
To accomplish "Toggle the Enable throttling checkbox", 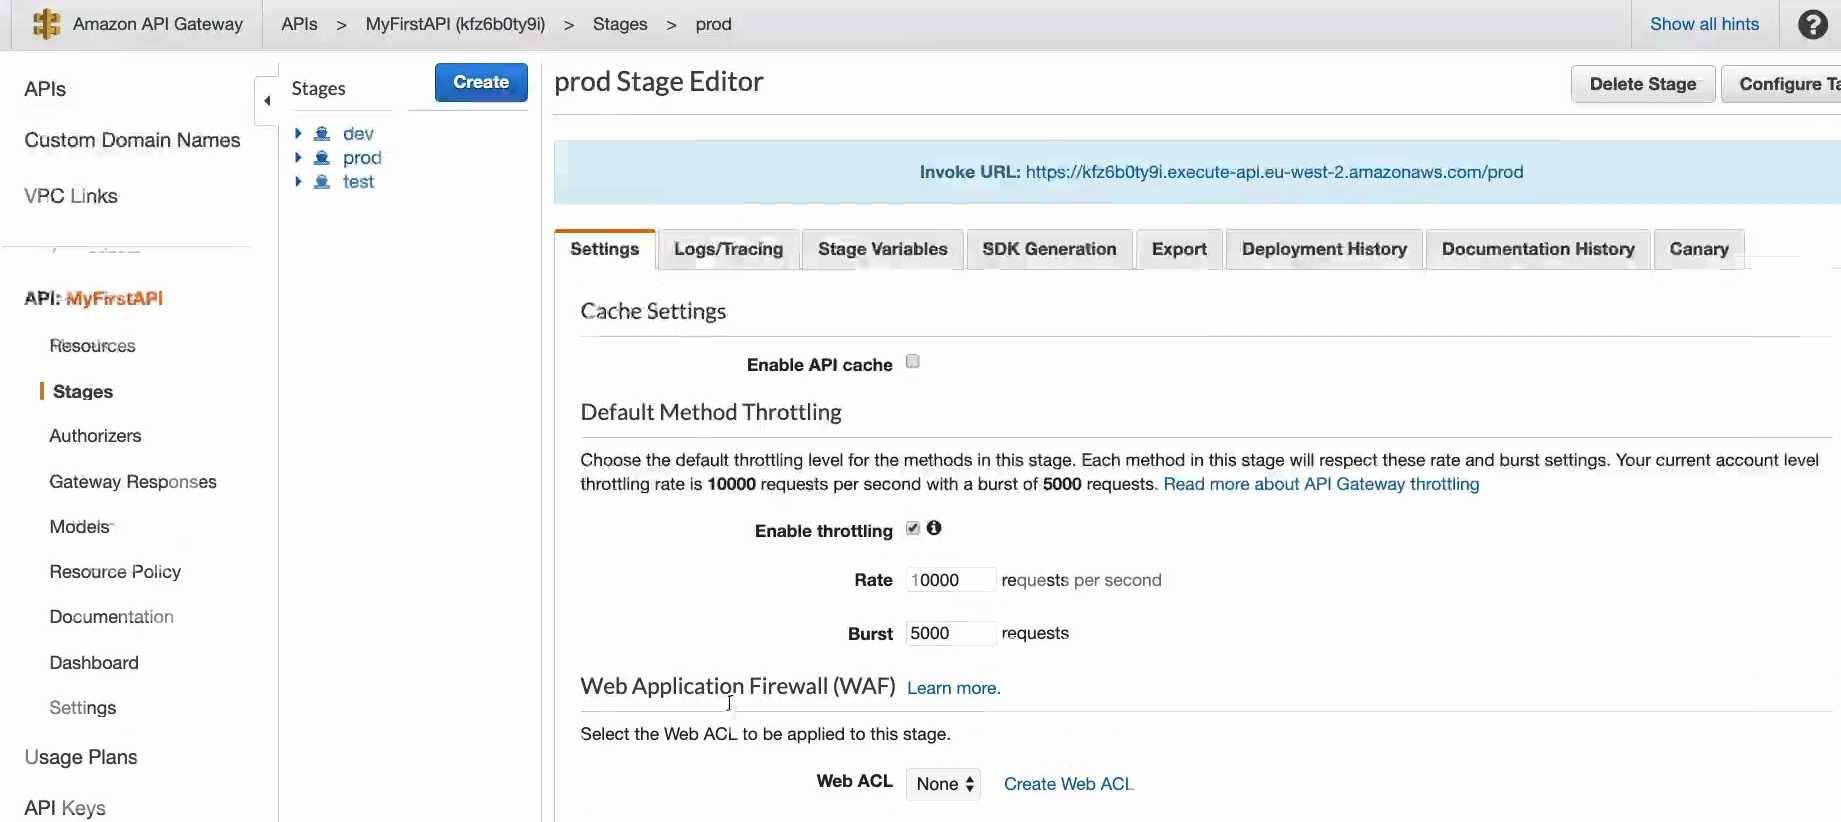I will [x=913, y=528].
